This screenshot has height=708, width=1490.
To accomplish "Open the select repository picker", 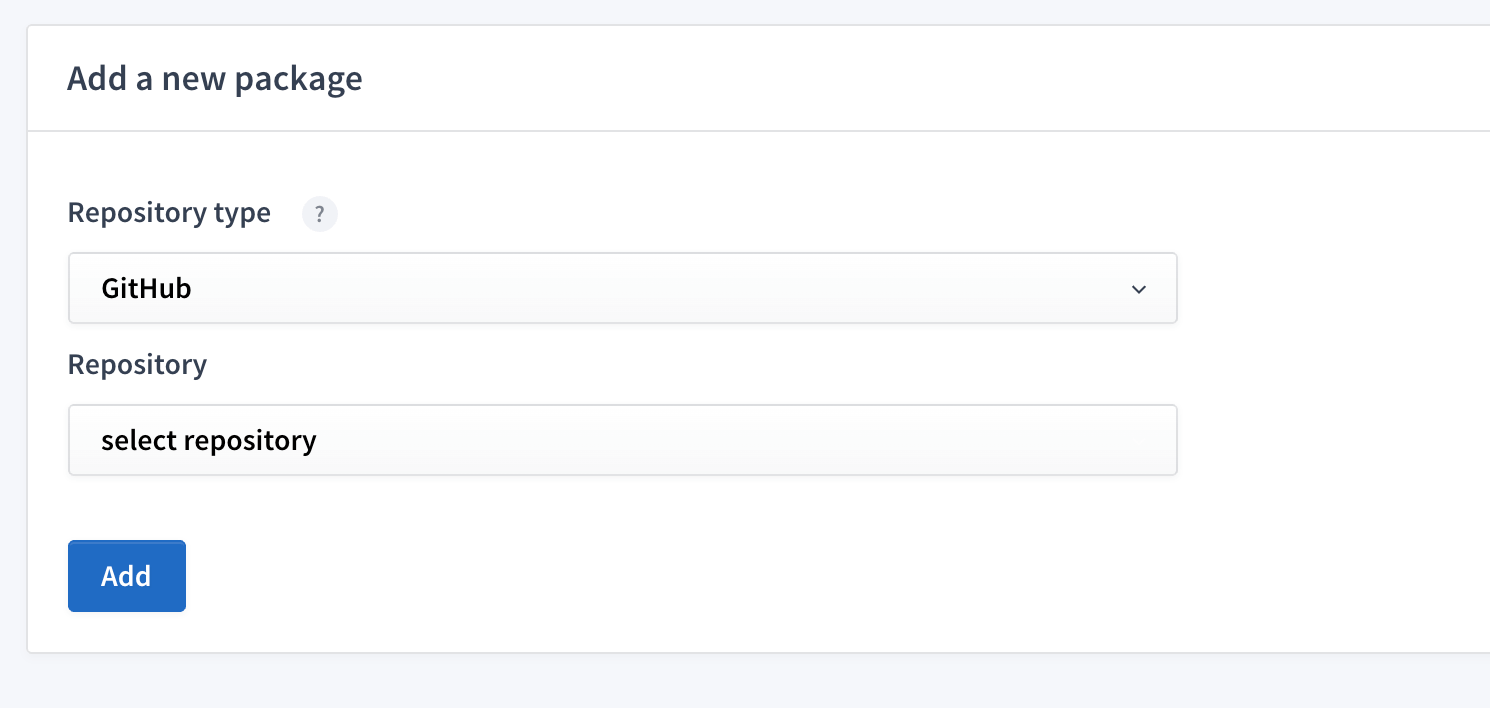I will (622, 440).
